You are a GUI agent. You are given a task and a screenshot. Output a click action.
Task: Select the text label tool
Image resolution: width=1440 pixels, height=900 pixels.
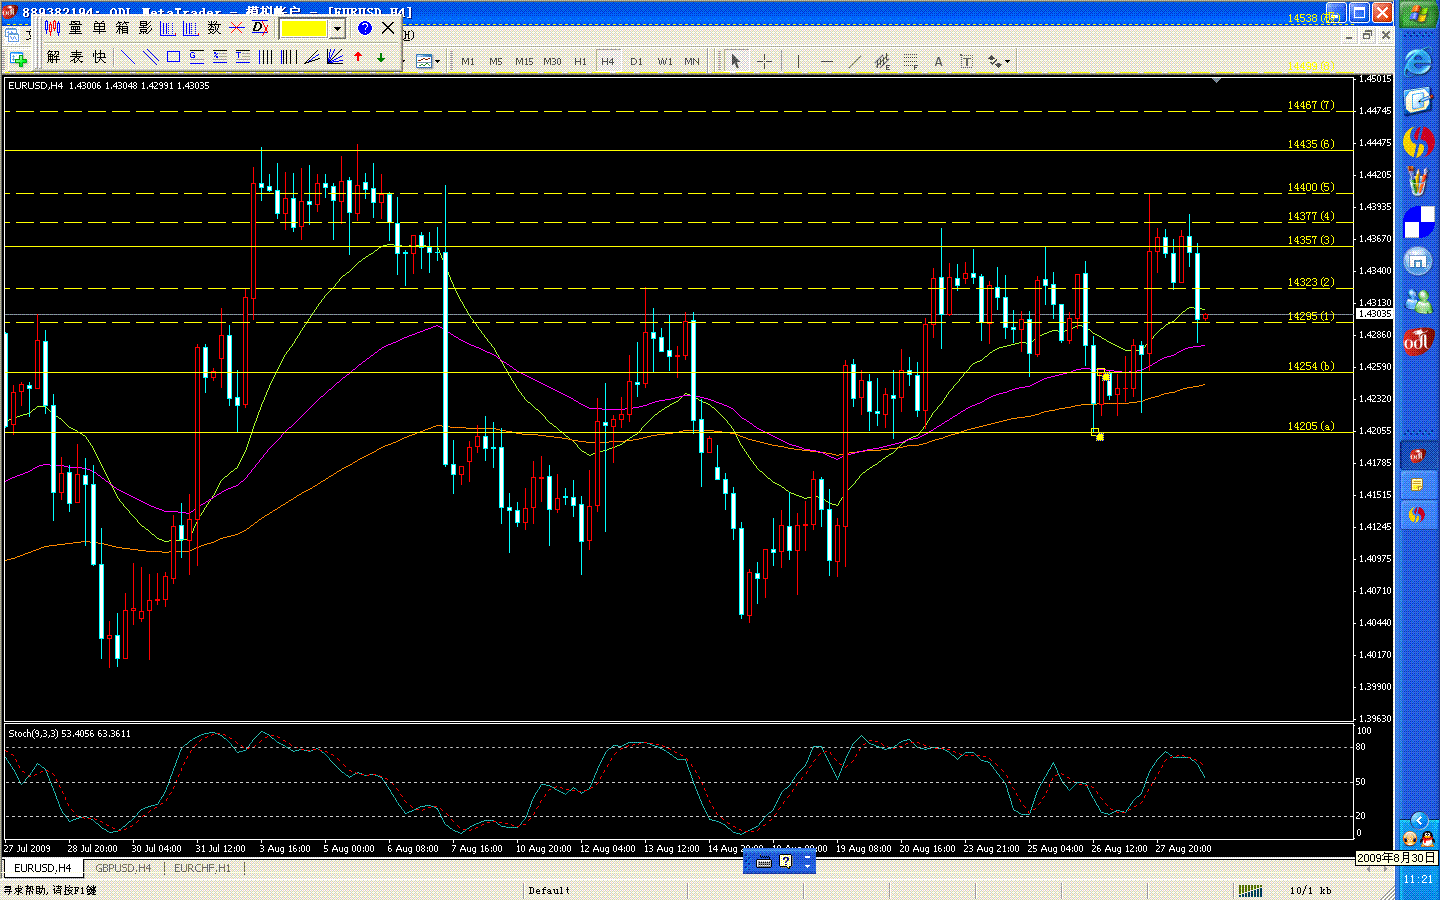966,61
